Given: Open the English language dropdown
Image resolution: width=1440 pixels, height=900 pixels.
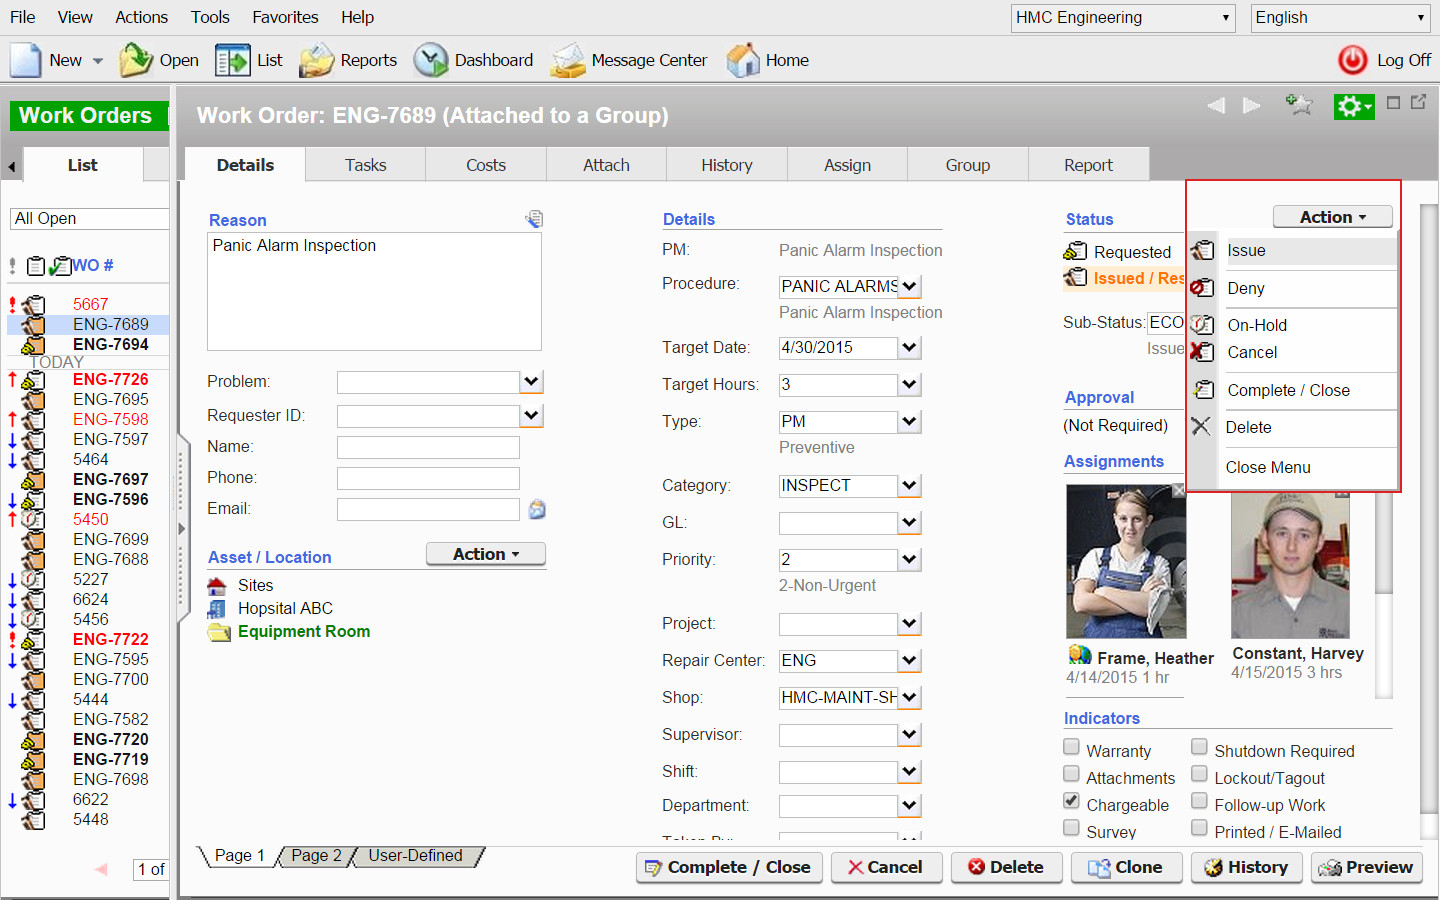Looking at the screenshot, I should (x=1340, y=18).
